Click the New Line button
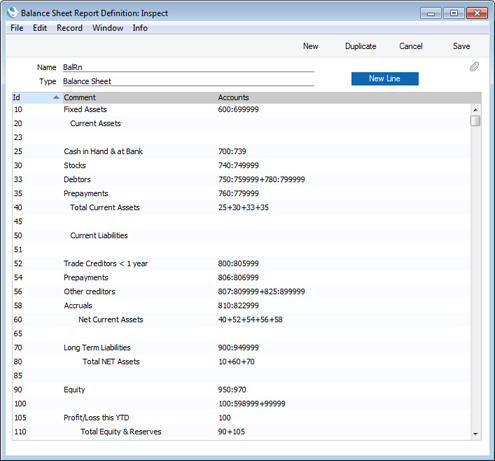This screenshot has width=495, height=461. click(x=385, y=79)
